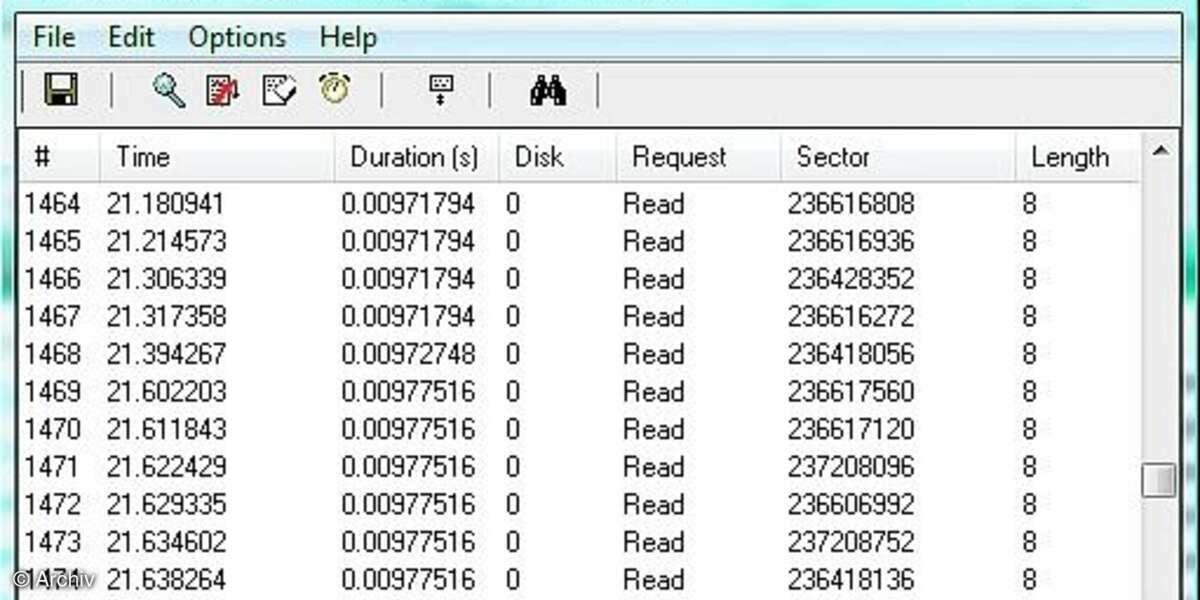Click the Length column header
1200x600 pixels.
[x=1071, y=157]
